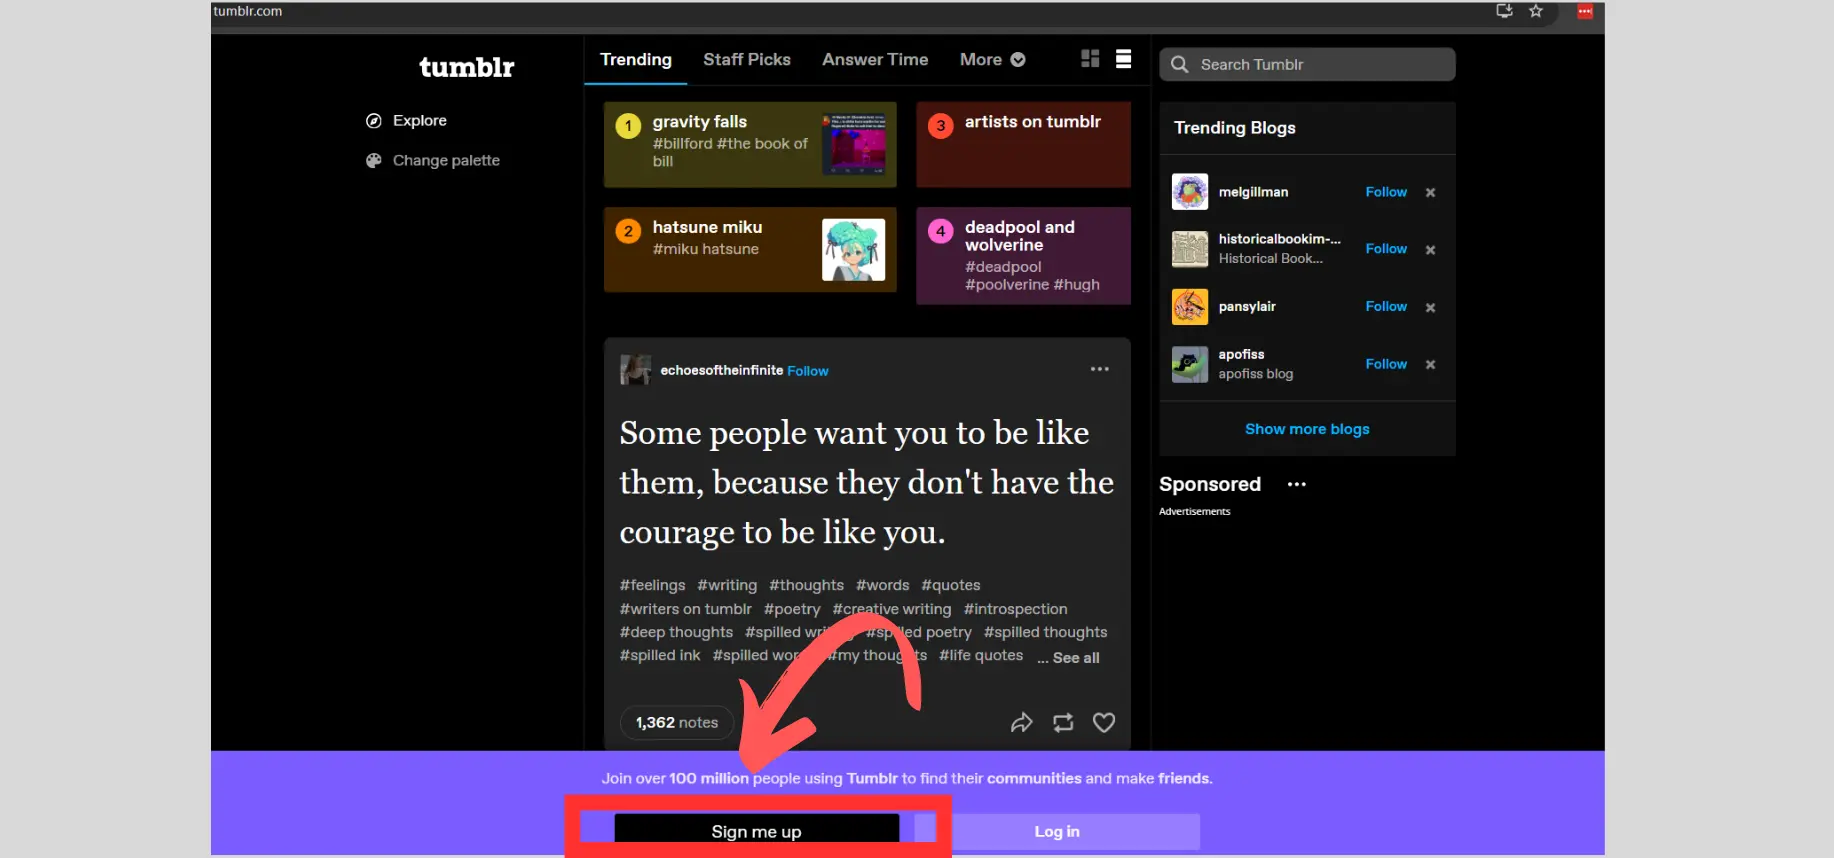Dismiss melgillman recommendation
Screen dimensions: 1834x858
tap(1430, 193)
